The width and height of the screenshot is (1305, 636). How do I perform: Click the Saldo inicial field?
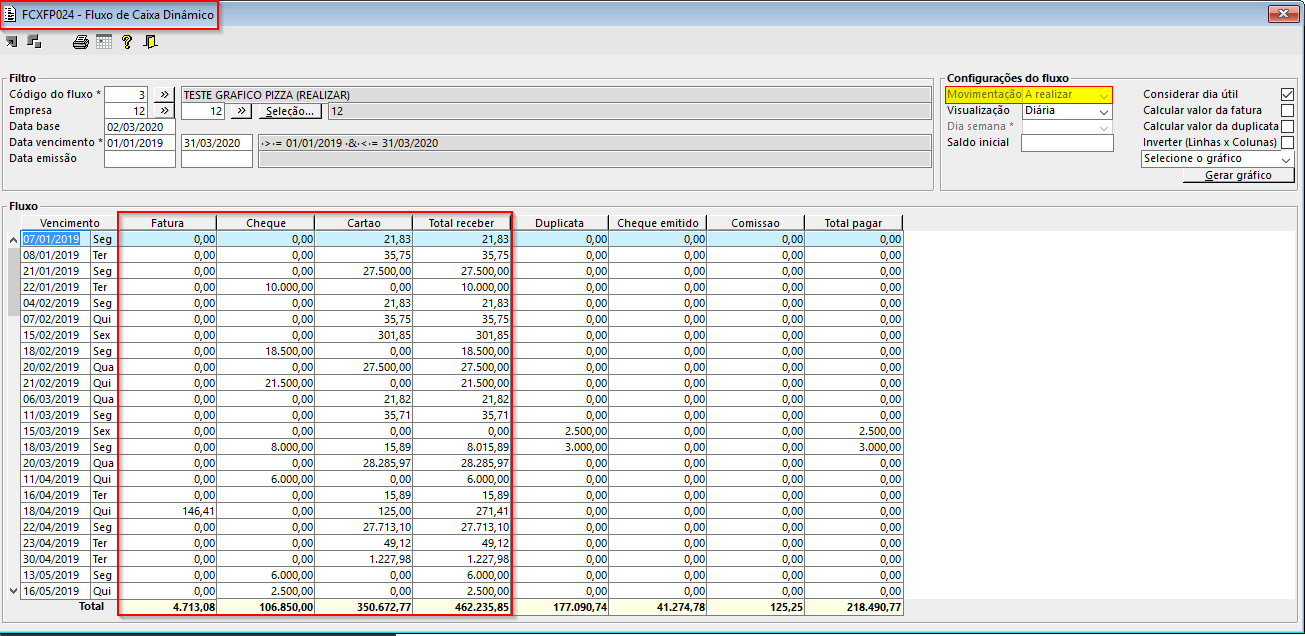click(x=1067, y=143)
